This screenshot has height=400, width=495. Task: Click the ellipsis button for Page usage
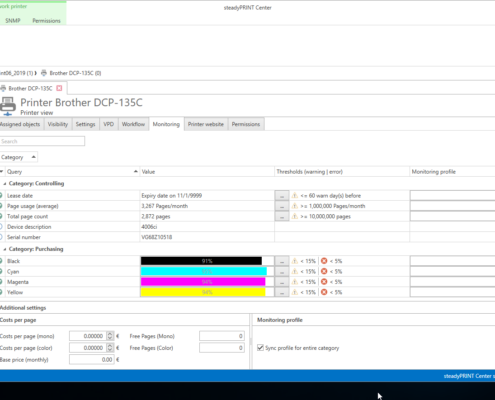[282, 206]
